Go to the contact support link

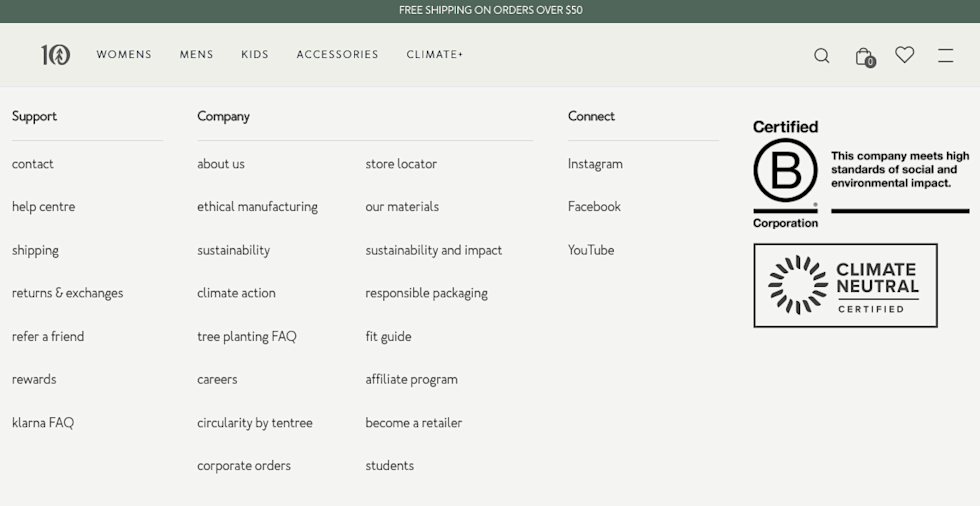(x=33, y=164)
